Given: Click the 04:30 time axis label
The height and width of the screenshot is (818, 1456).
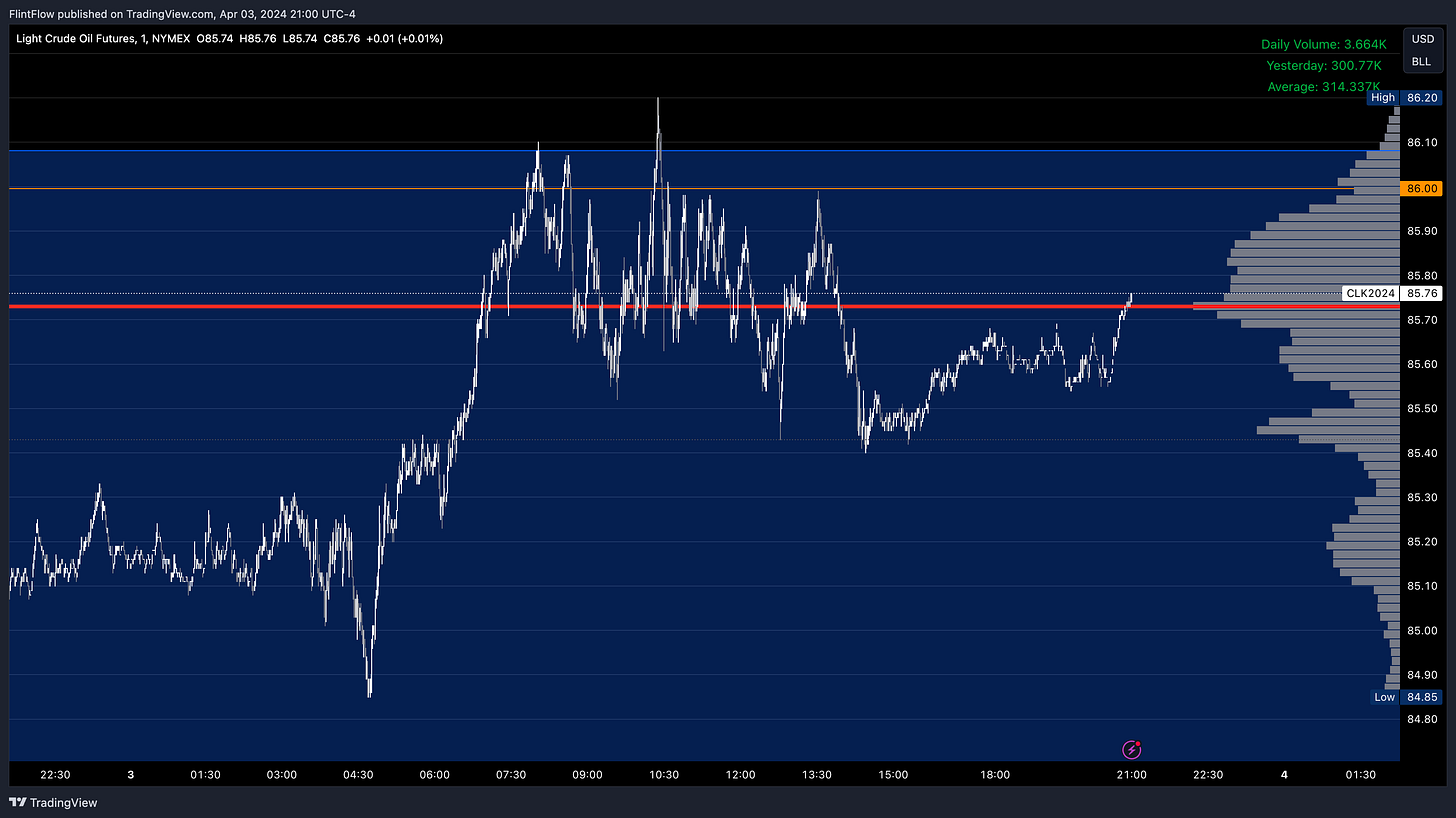Looking at the screenshot, I should point(358,775).
